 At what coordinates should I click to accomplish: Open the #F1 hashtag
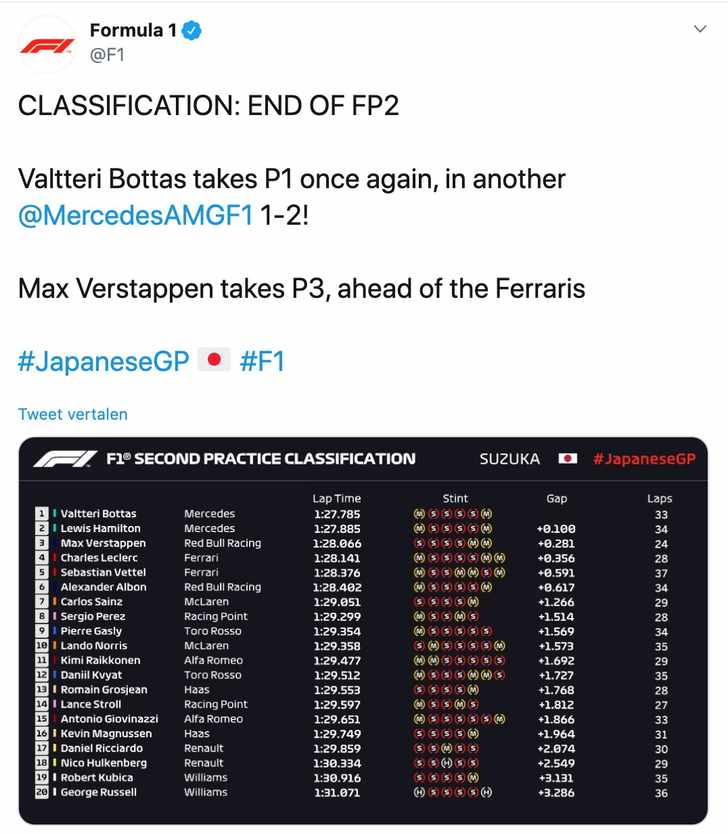click(262, 361)
